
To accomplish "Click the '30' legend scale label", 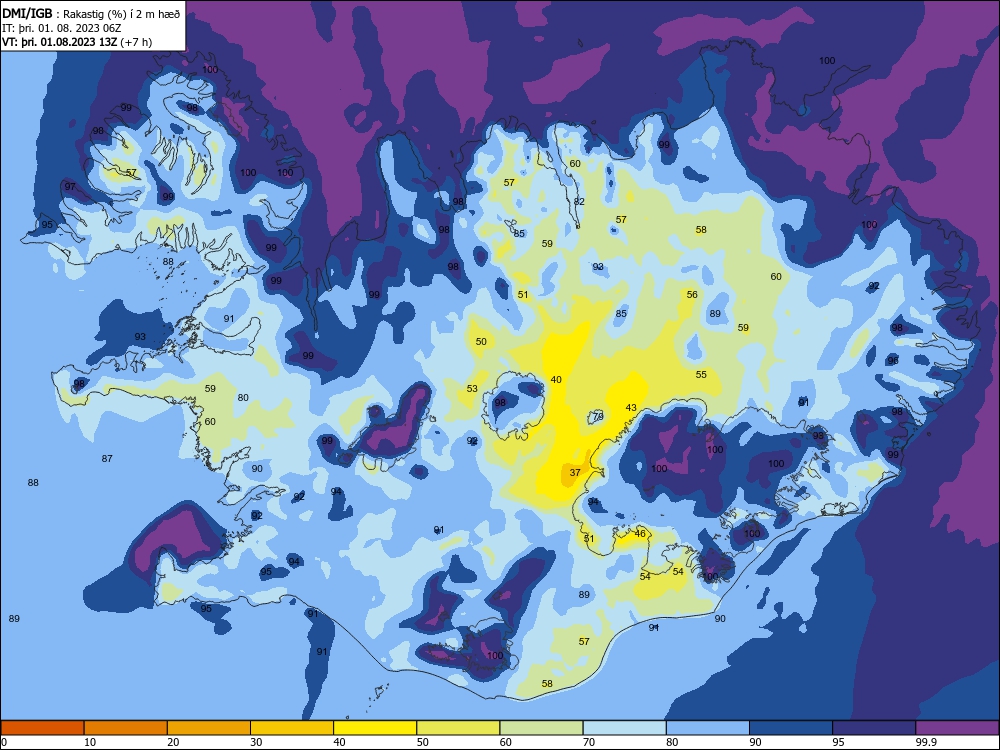I will point(256,742).
